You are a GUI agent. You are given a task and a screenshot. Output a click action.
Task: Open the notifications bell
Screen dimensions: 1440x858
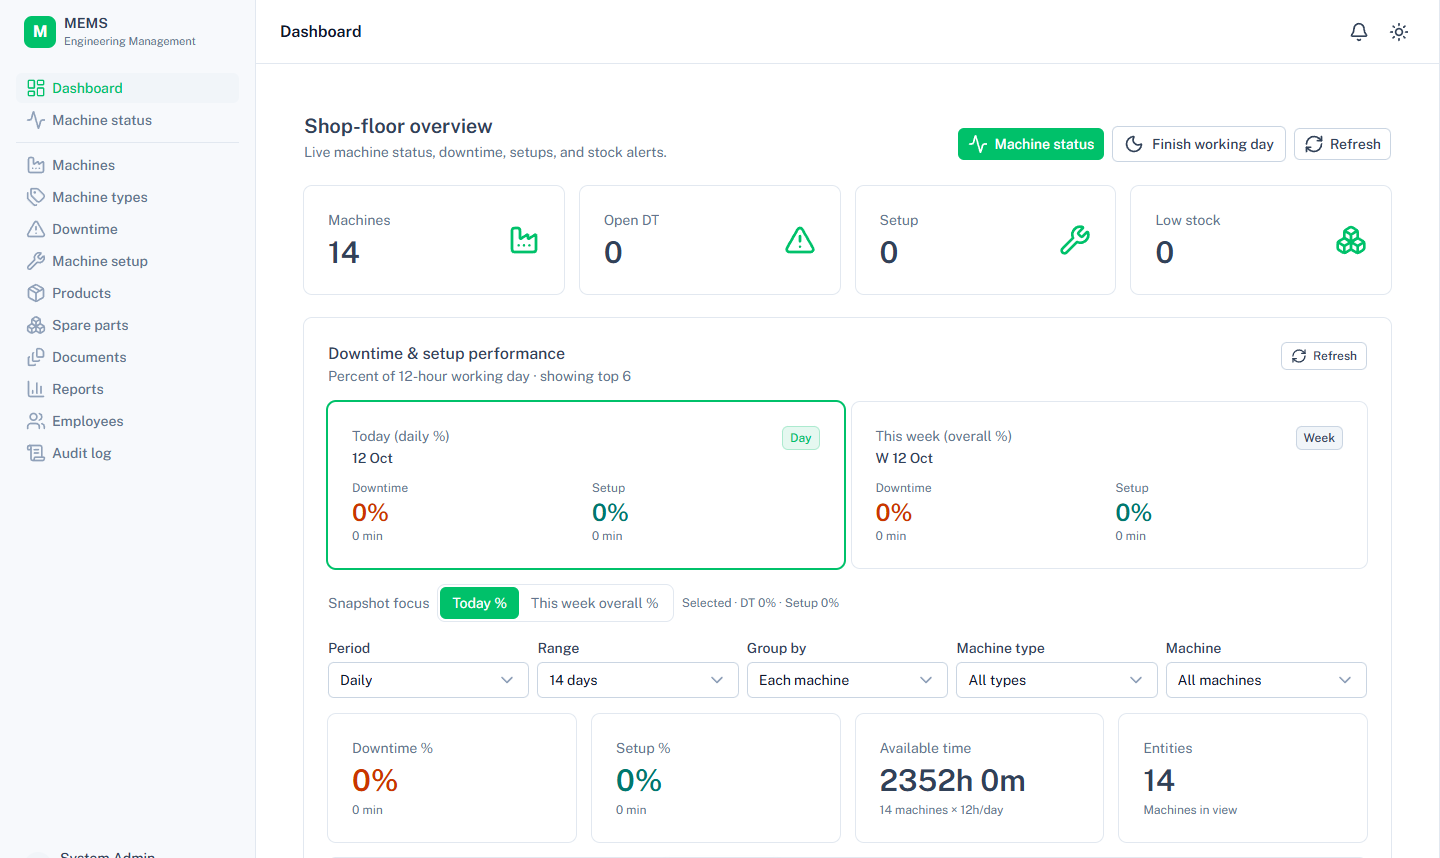[1359, 32]
